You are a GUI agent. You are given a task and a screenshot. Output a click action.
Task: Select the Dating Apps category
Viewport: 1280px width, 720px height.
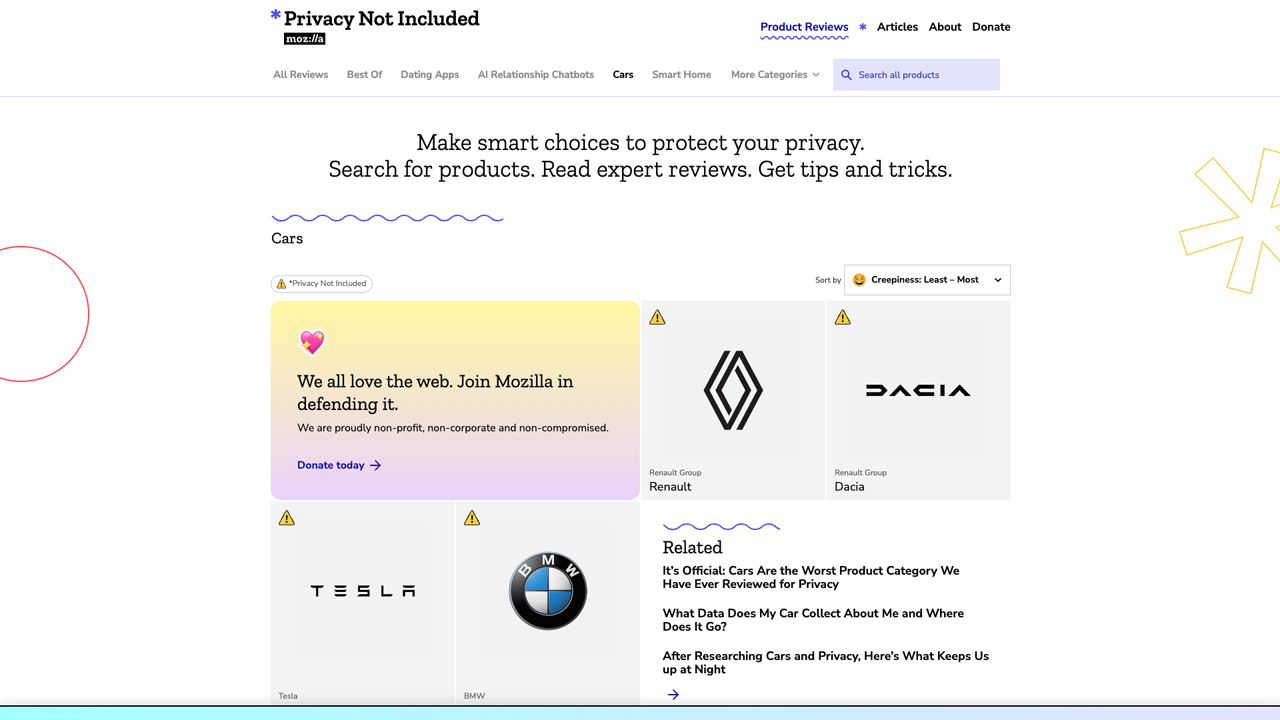click(x=430, y=75)
